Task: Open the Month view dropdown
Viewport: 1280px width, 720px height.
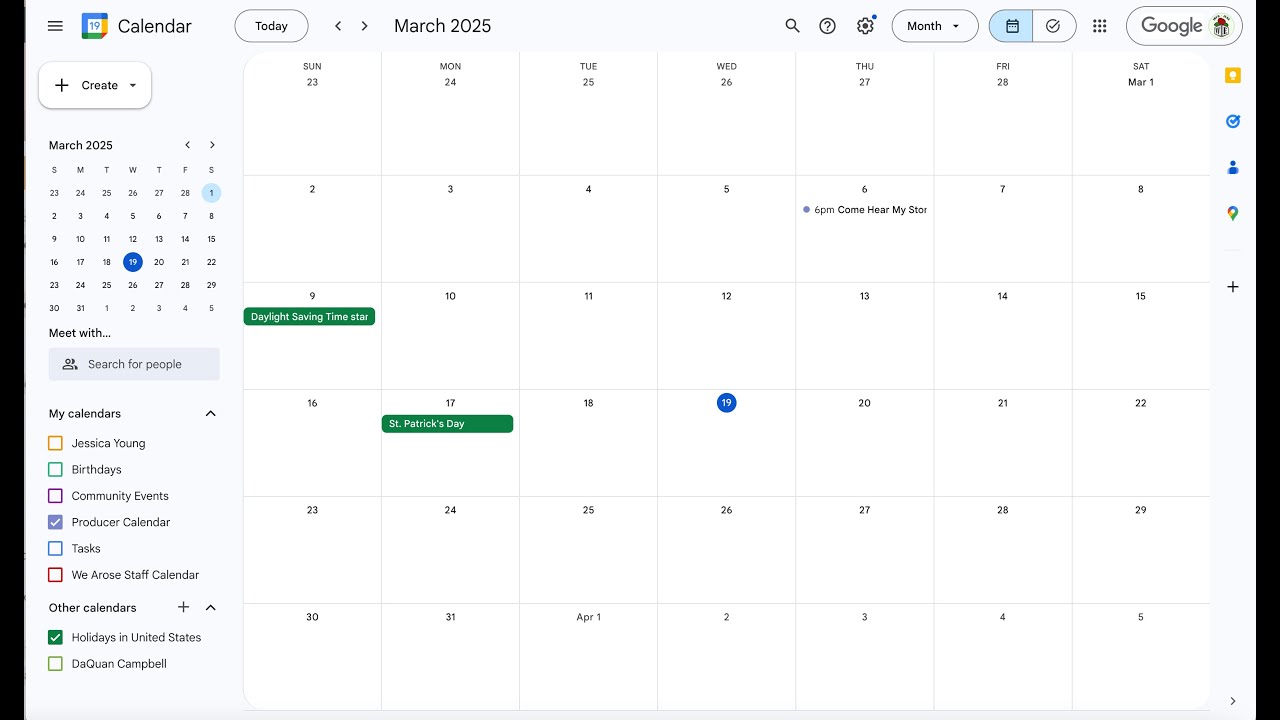Action: pos(935,26)
